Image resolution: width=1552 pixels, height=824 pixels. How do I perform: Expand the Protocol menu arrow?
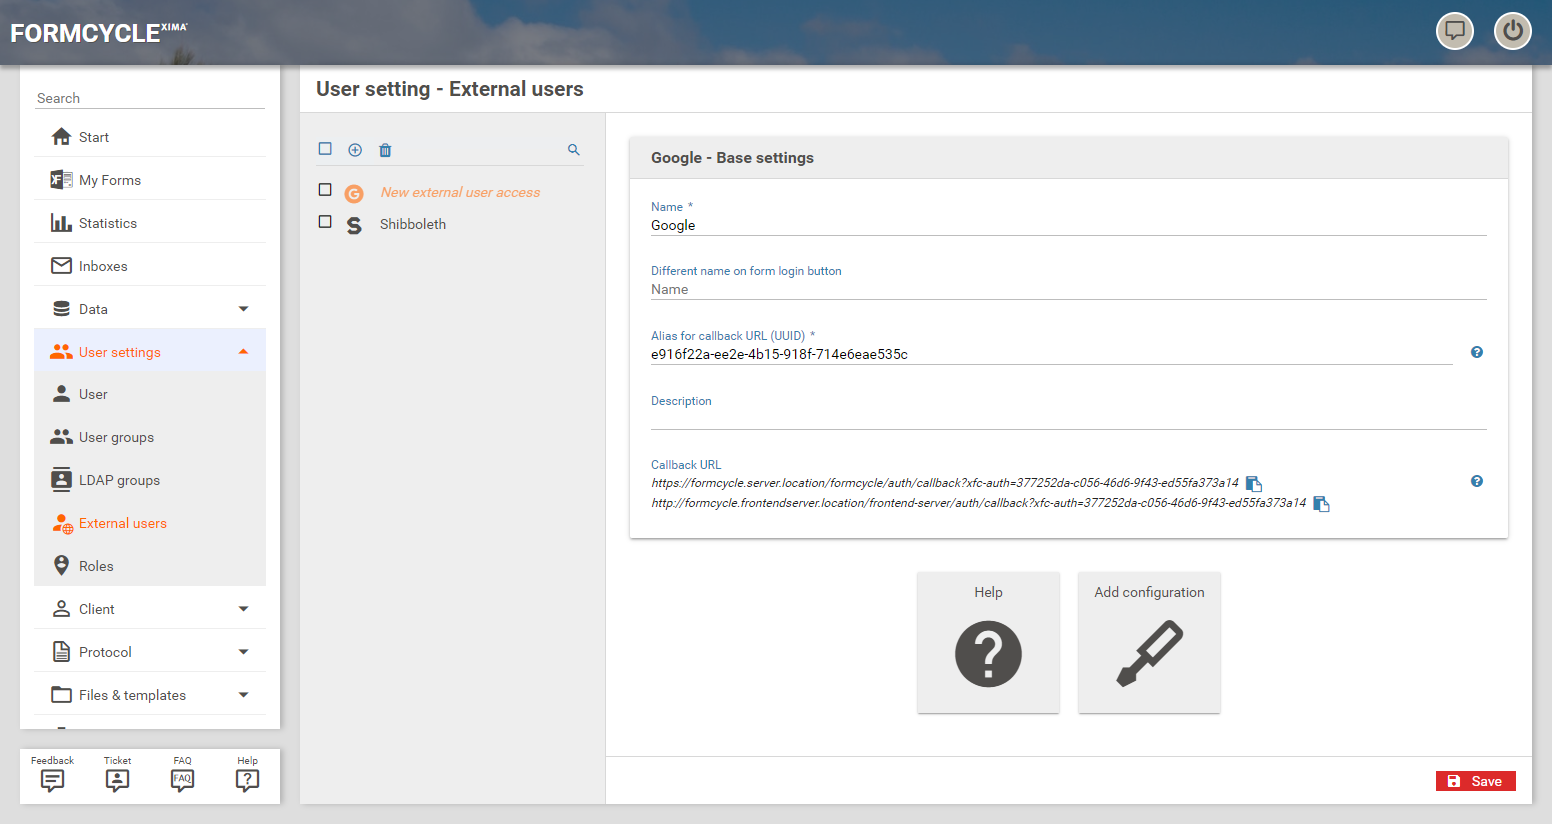point(243,652)
